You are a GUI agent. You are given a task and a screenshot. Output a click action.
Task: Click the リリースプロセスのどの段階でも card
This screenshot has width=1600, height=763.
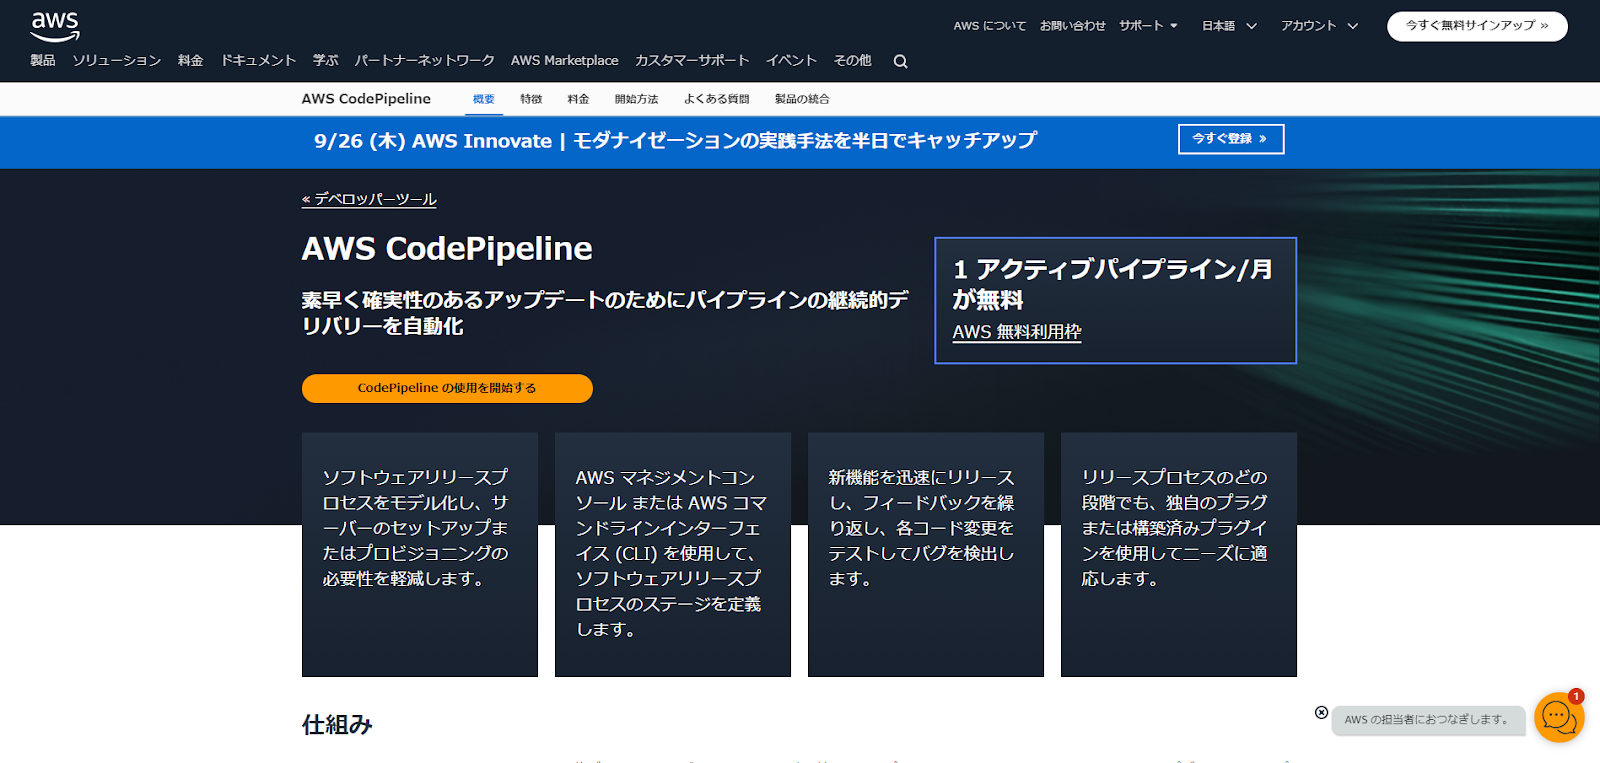point(1179,554)
